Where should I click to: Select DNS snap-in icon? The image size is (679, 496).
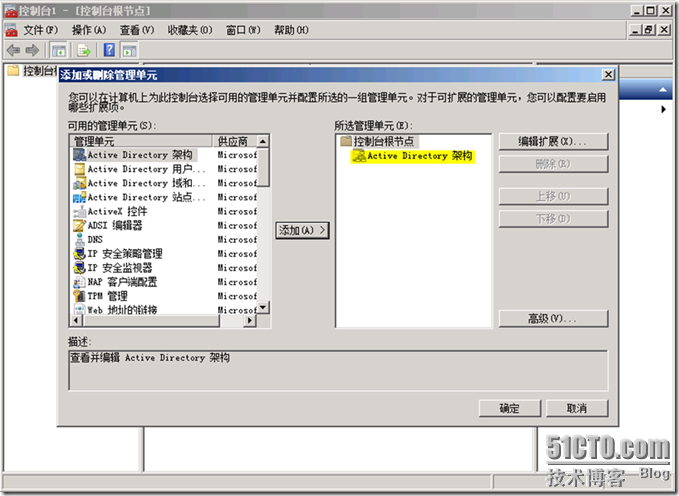(80, 240)
